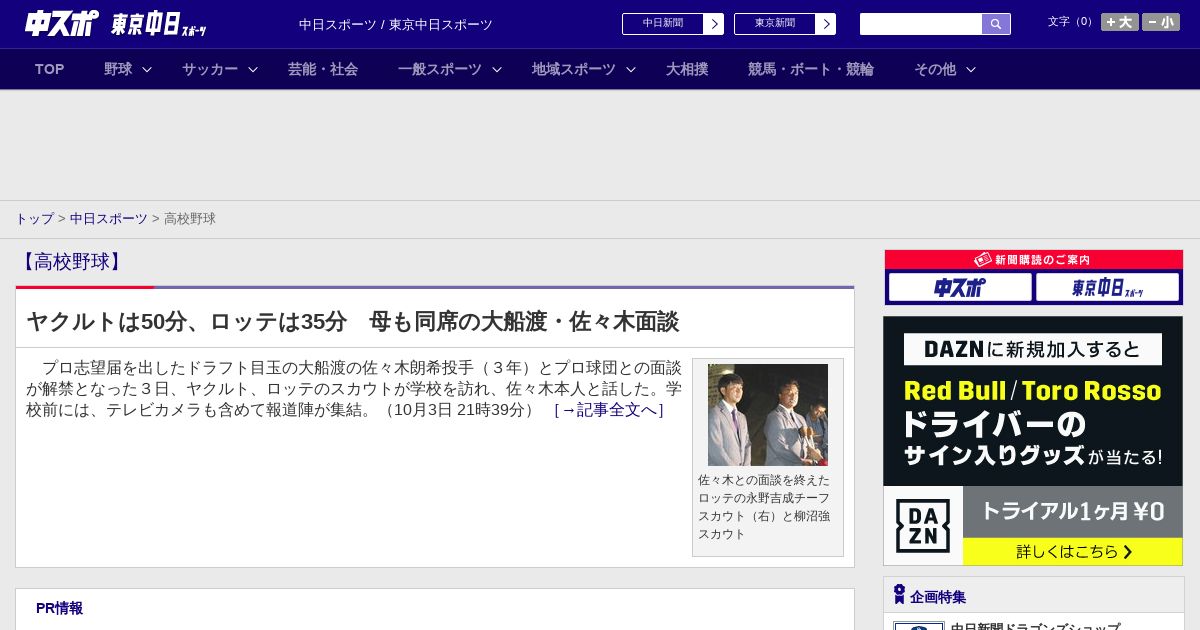The image size is (1200, 630).
Task: Open the 中日新聞 link button
Action: click(x=662, y=24)
